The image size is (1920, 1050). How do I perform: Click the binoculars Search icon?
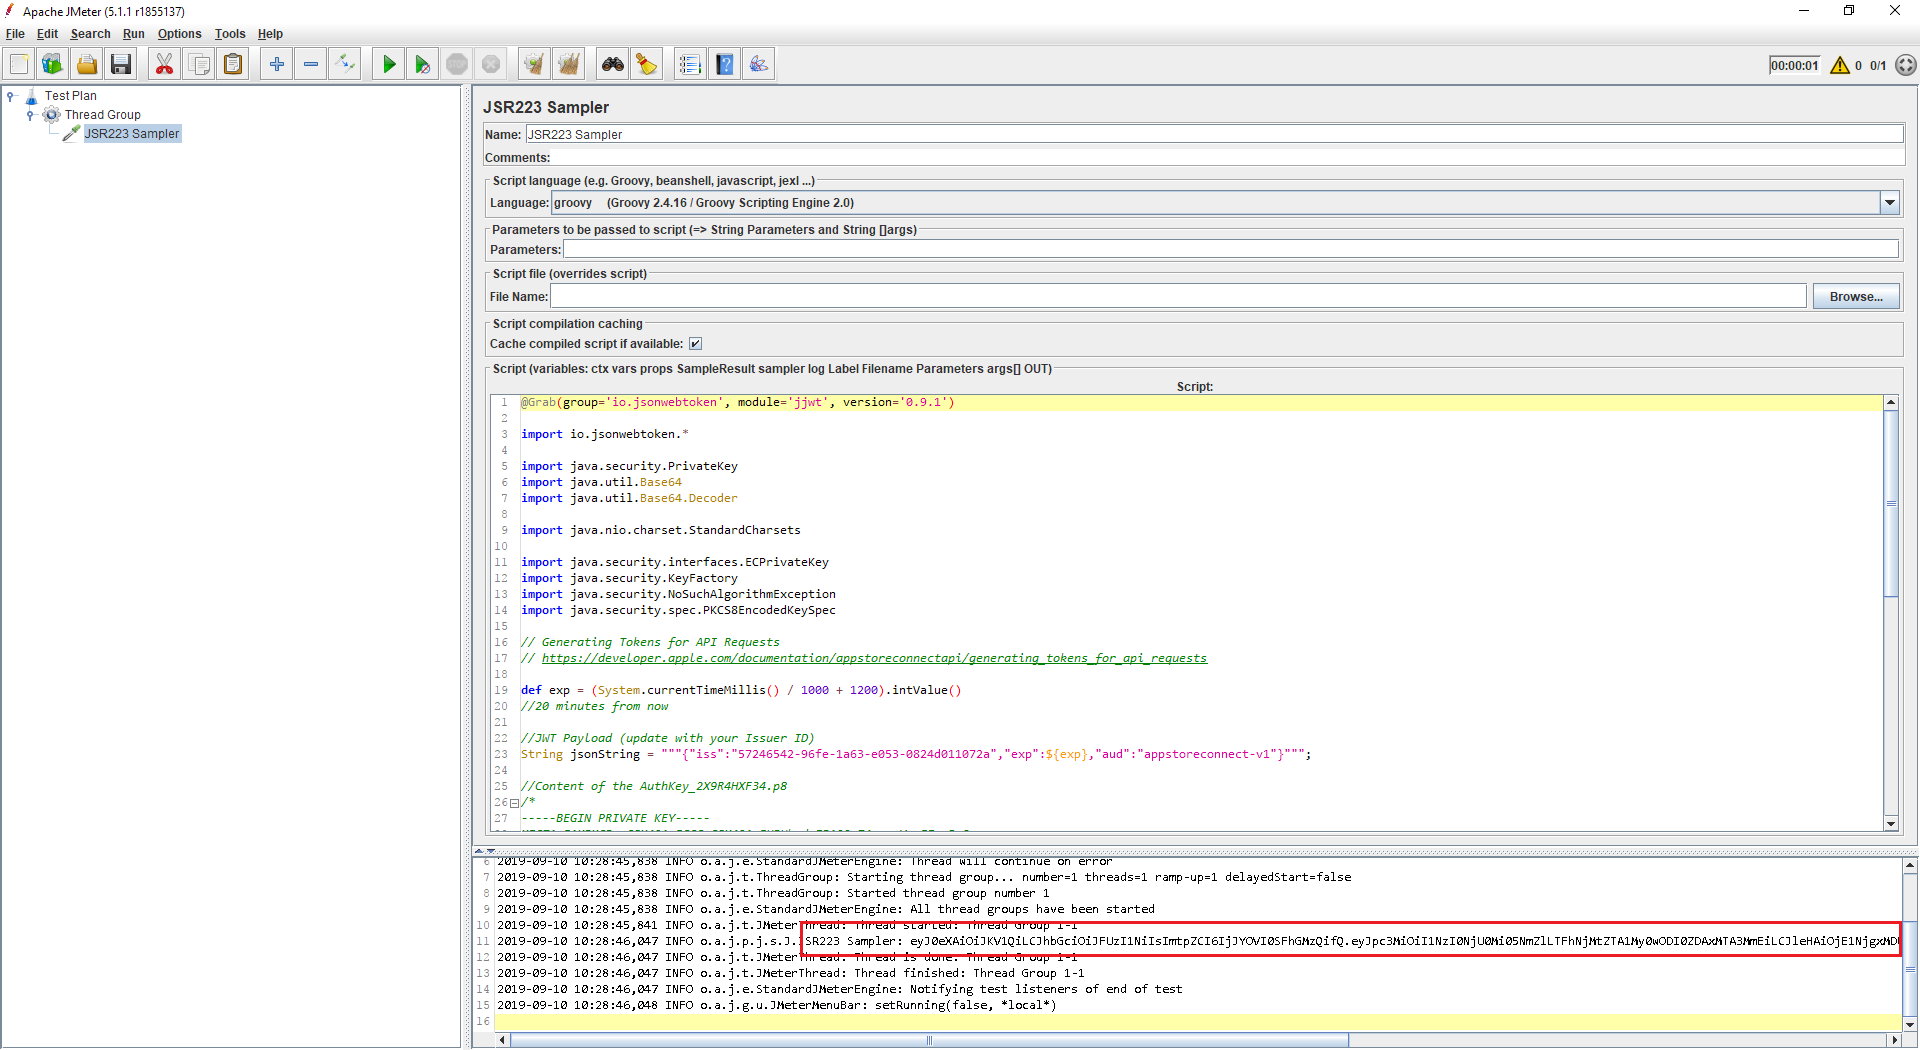pyautogui.click(x=612, y=65)
